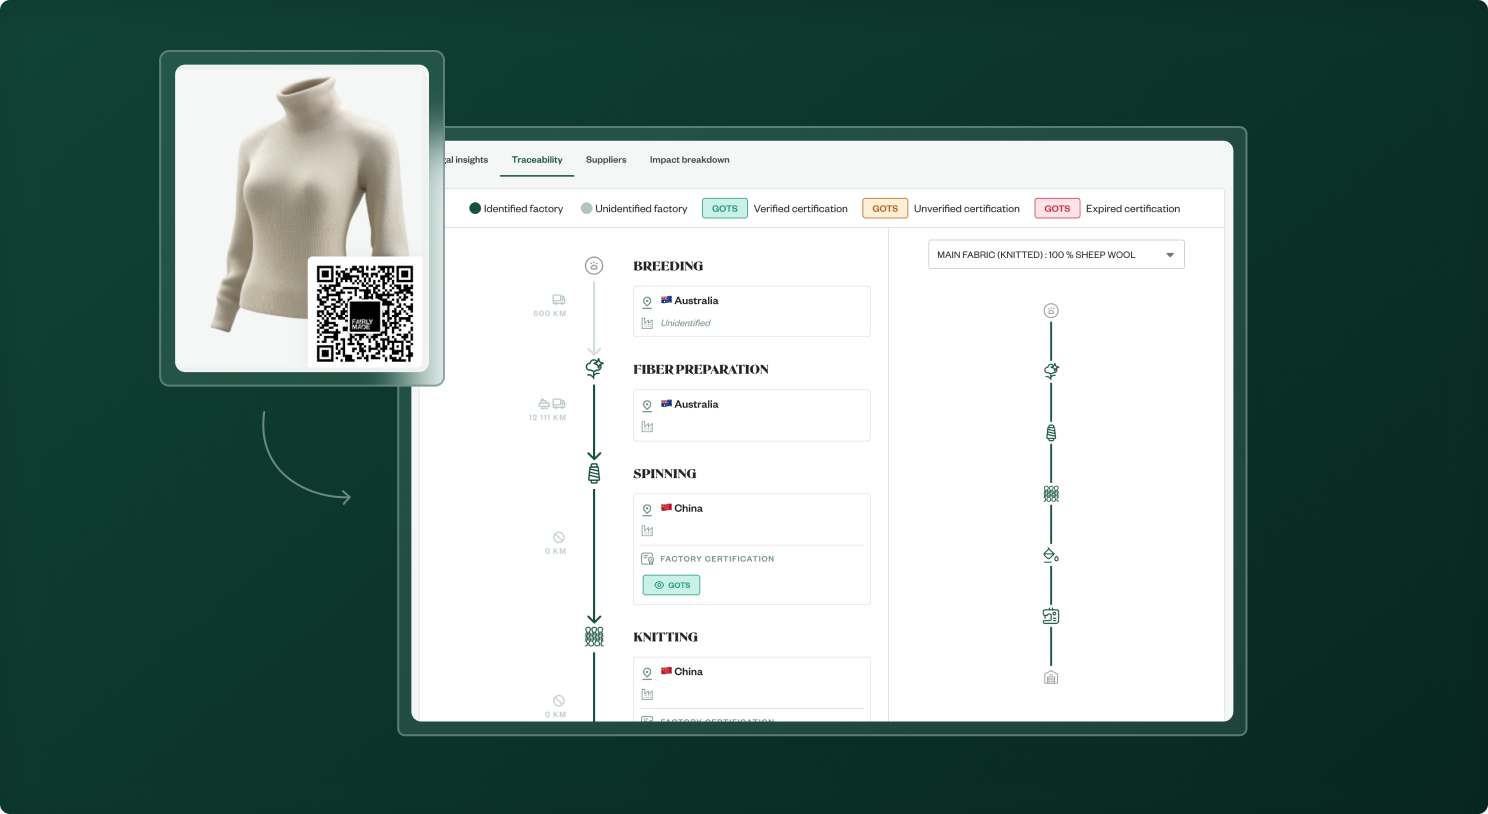Screen dimensions: 1488x814
Task: Click FACTORY CERTIFICATION label in Spinning card
Action: (717, 559)
